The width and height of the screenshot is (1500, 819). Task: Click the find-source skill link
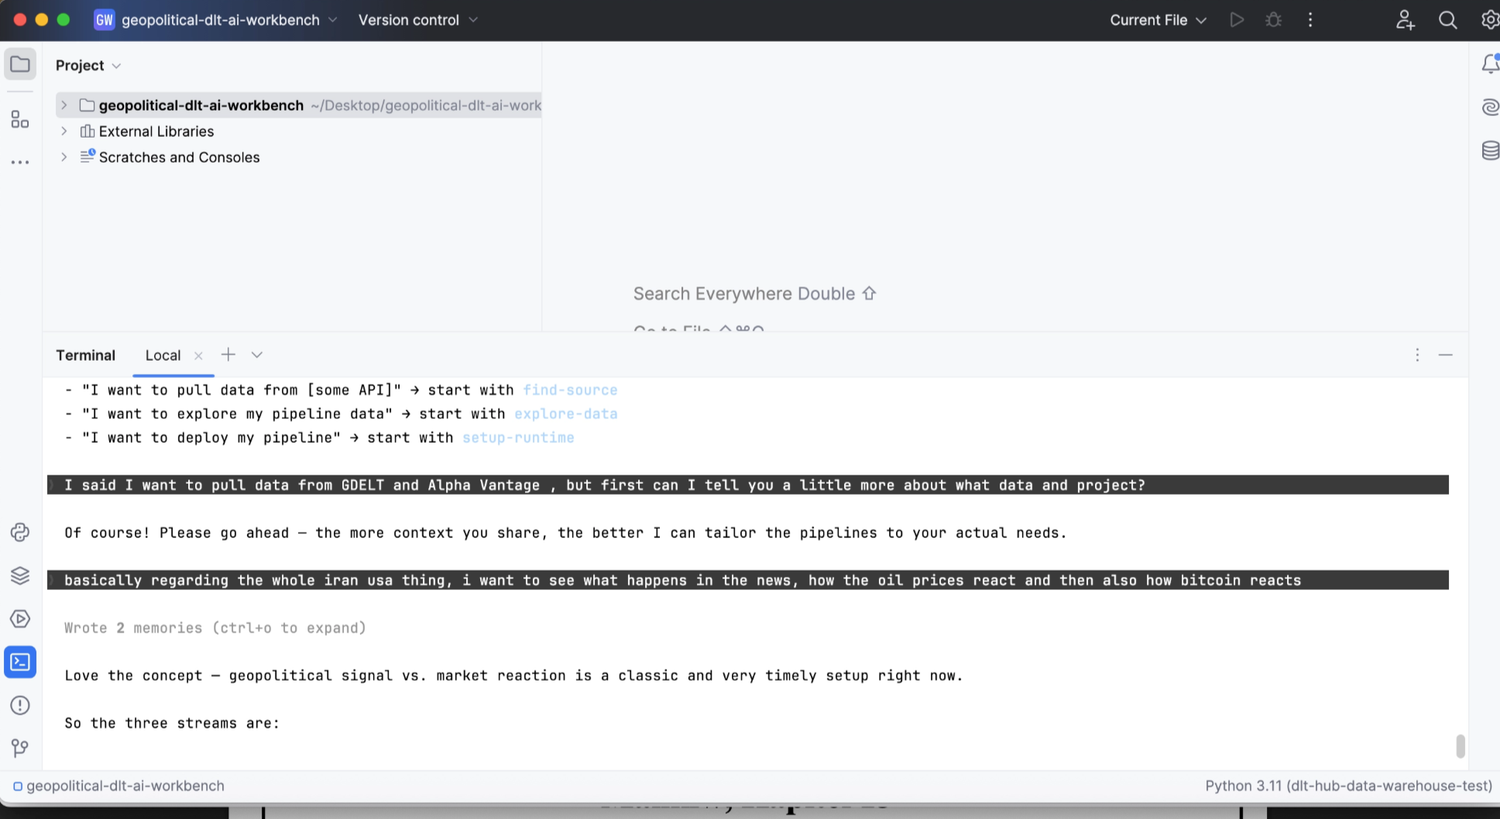[570, 390]
